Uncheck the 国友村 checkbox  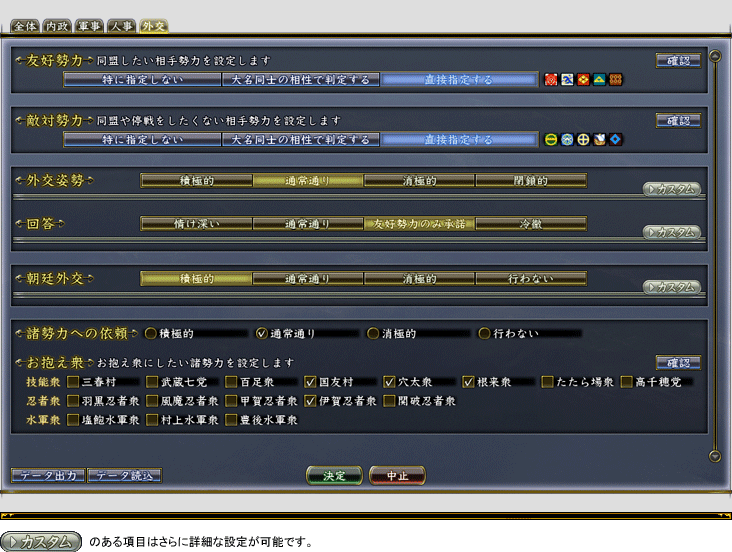(311, 381)
